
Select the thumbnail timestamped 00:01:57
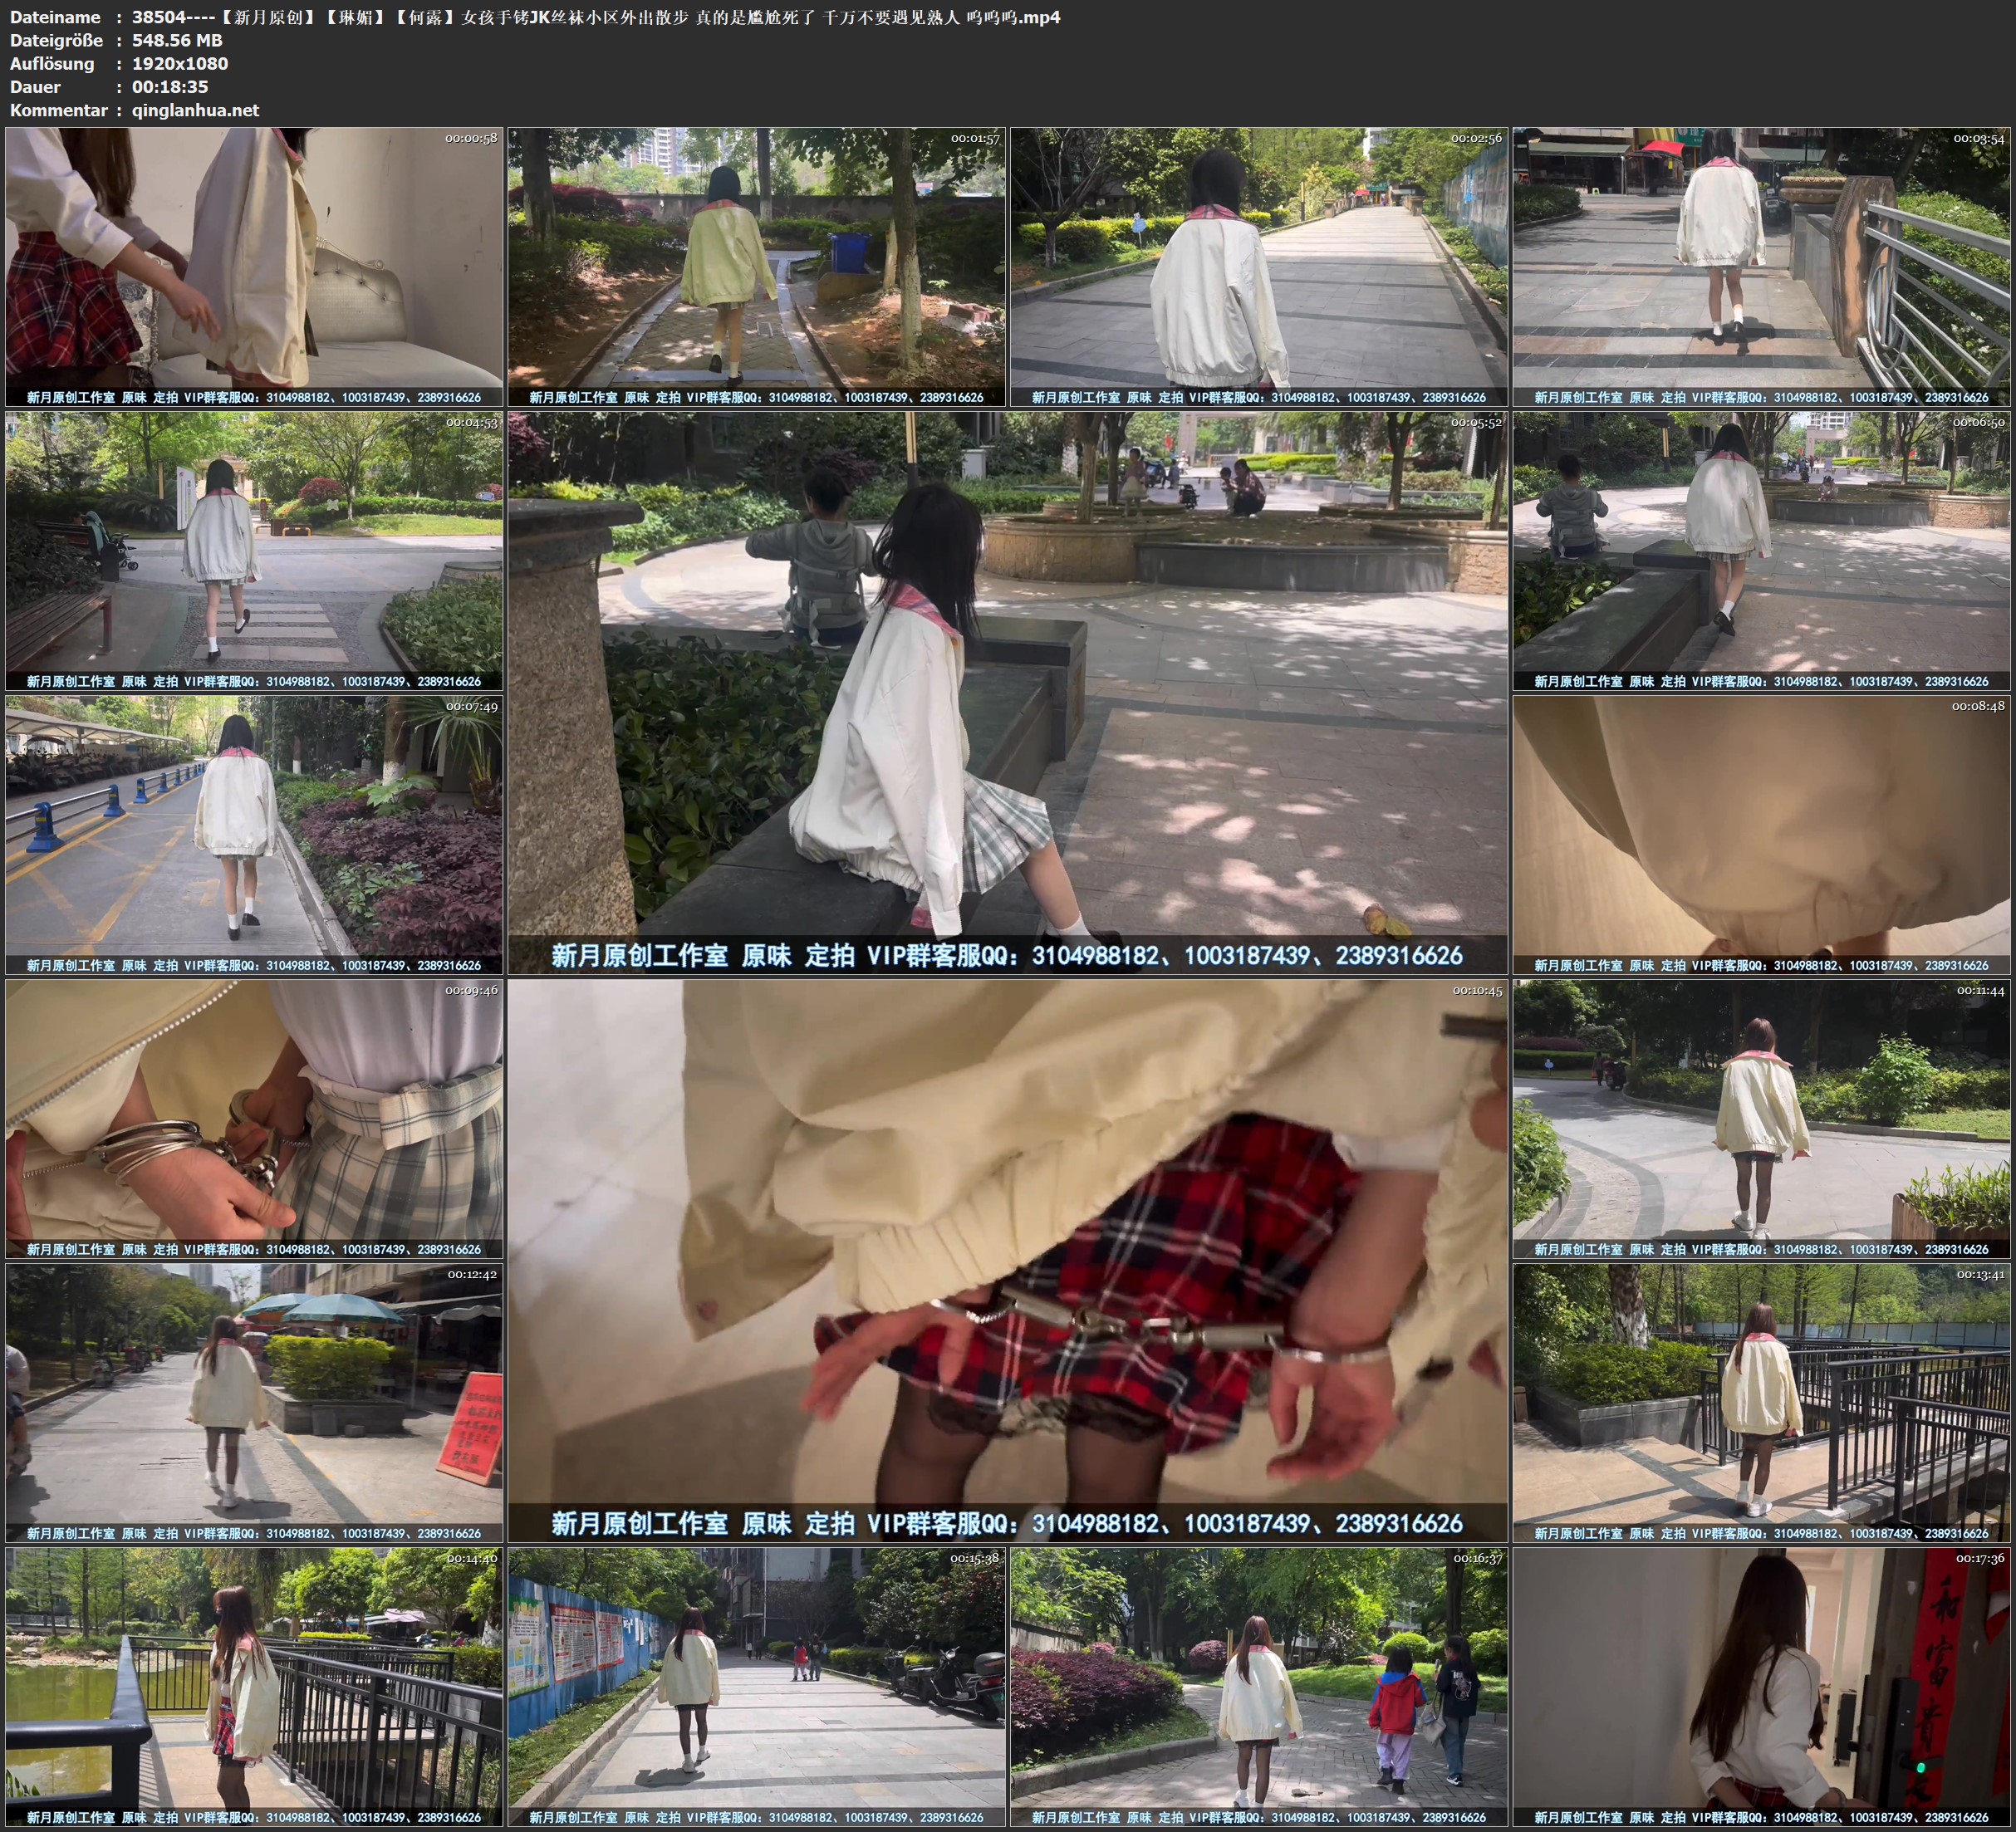click(x=756, y=266)
